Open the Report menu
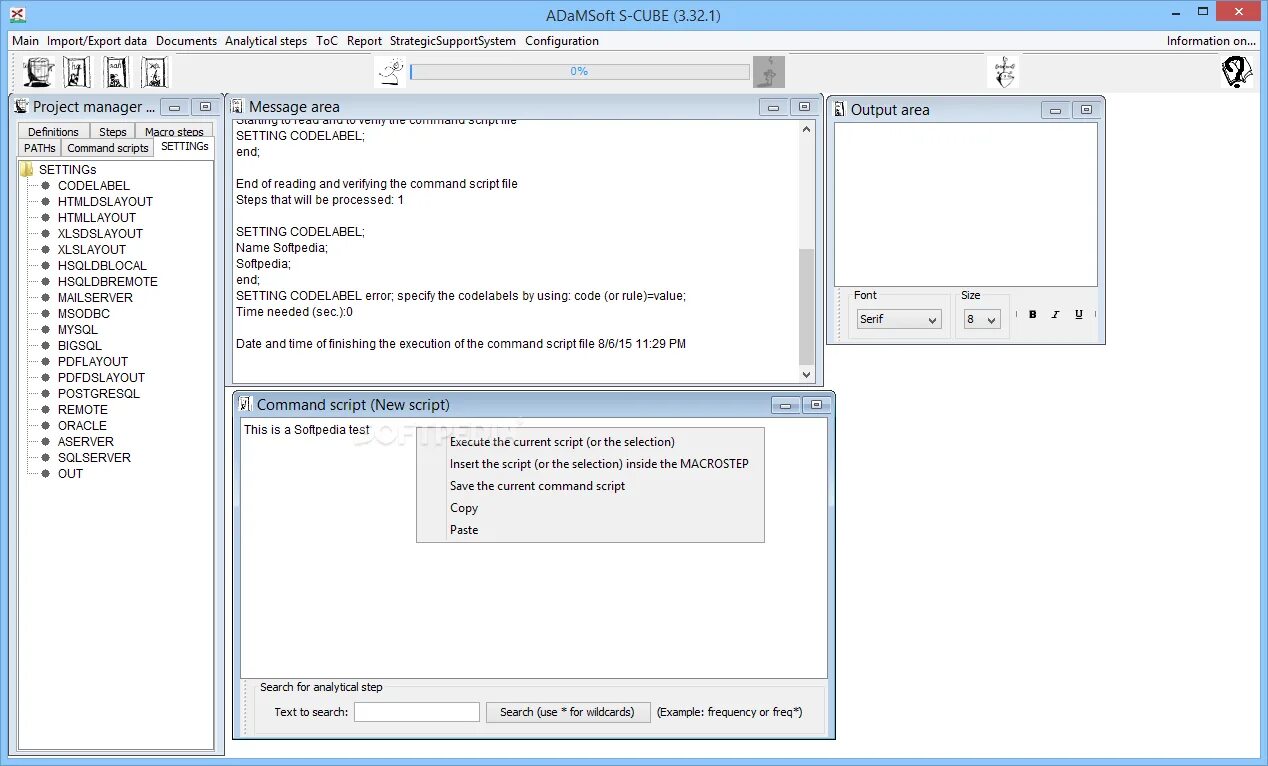This screenshot has width=1268, height=766. point(365,41)
